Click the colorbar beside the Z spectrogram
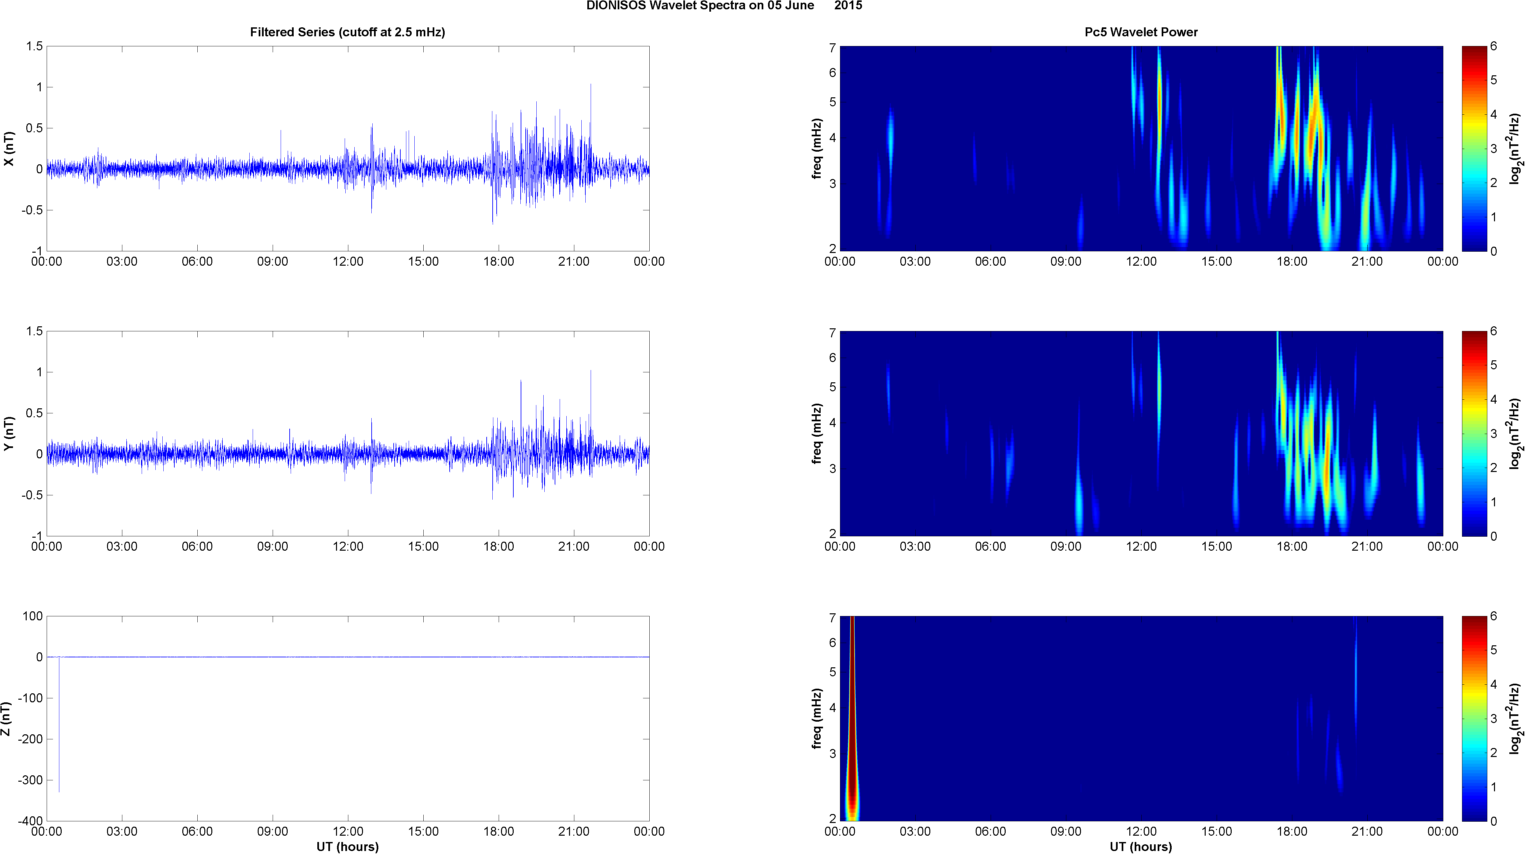Image resolution: width=1525 pixels, height=854 pixels. point(1473,719)
